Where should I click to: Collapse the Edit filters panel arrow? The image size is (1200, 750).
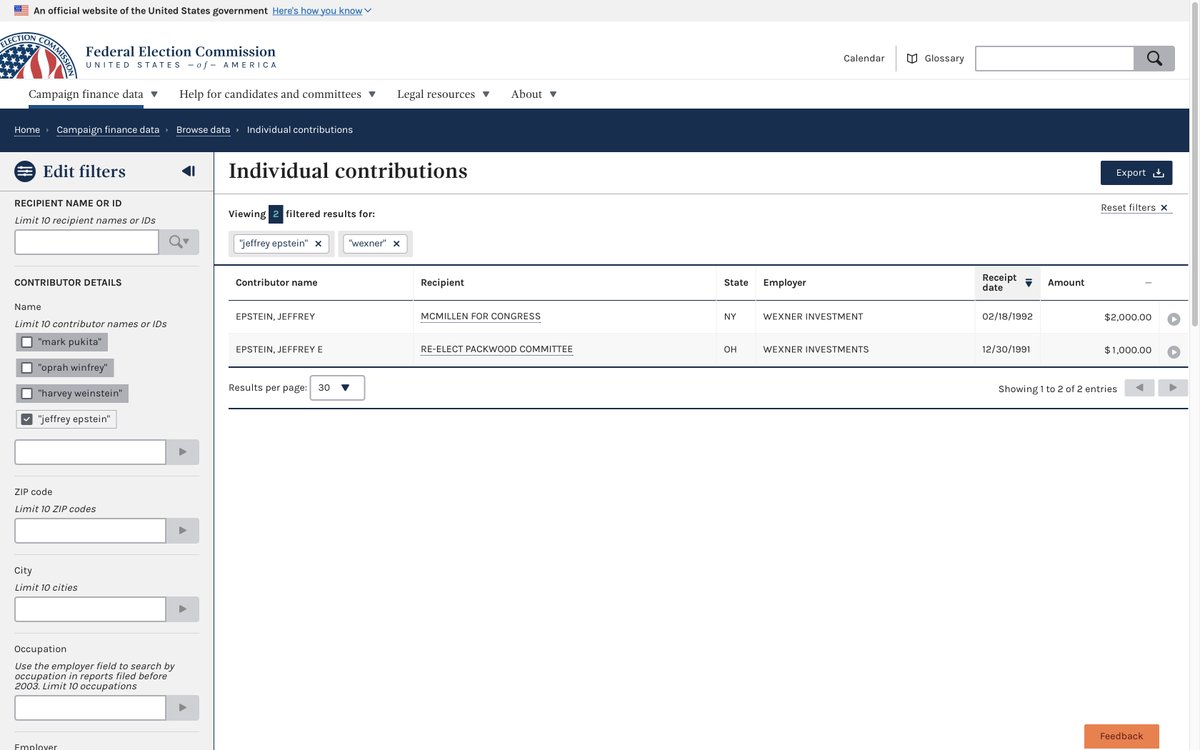188,171
